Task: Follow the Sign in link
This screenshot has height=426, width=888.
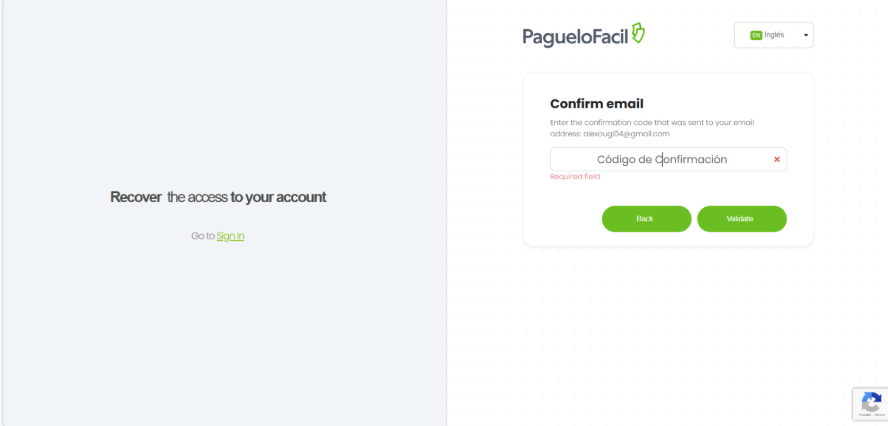Action: (230, 236)
